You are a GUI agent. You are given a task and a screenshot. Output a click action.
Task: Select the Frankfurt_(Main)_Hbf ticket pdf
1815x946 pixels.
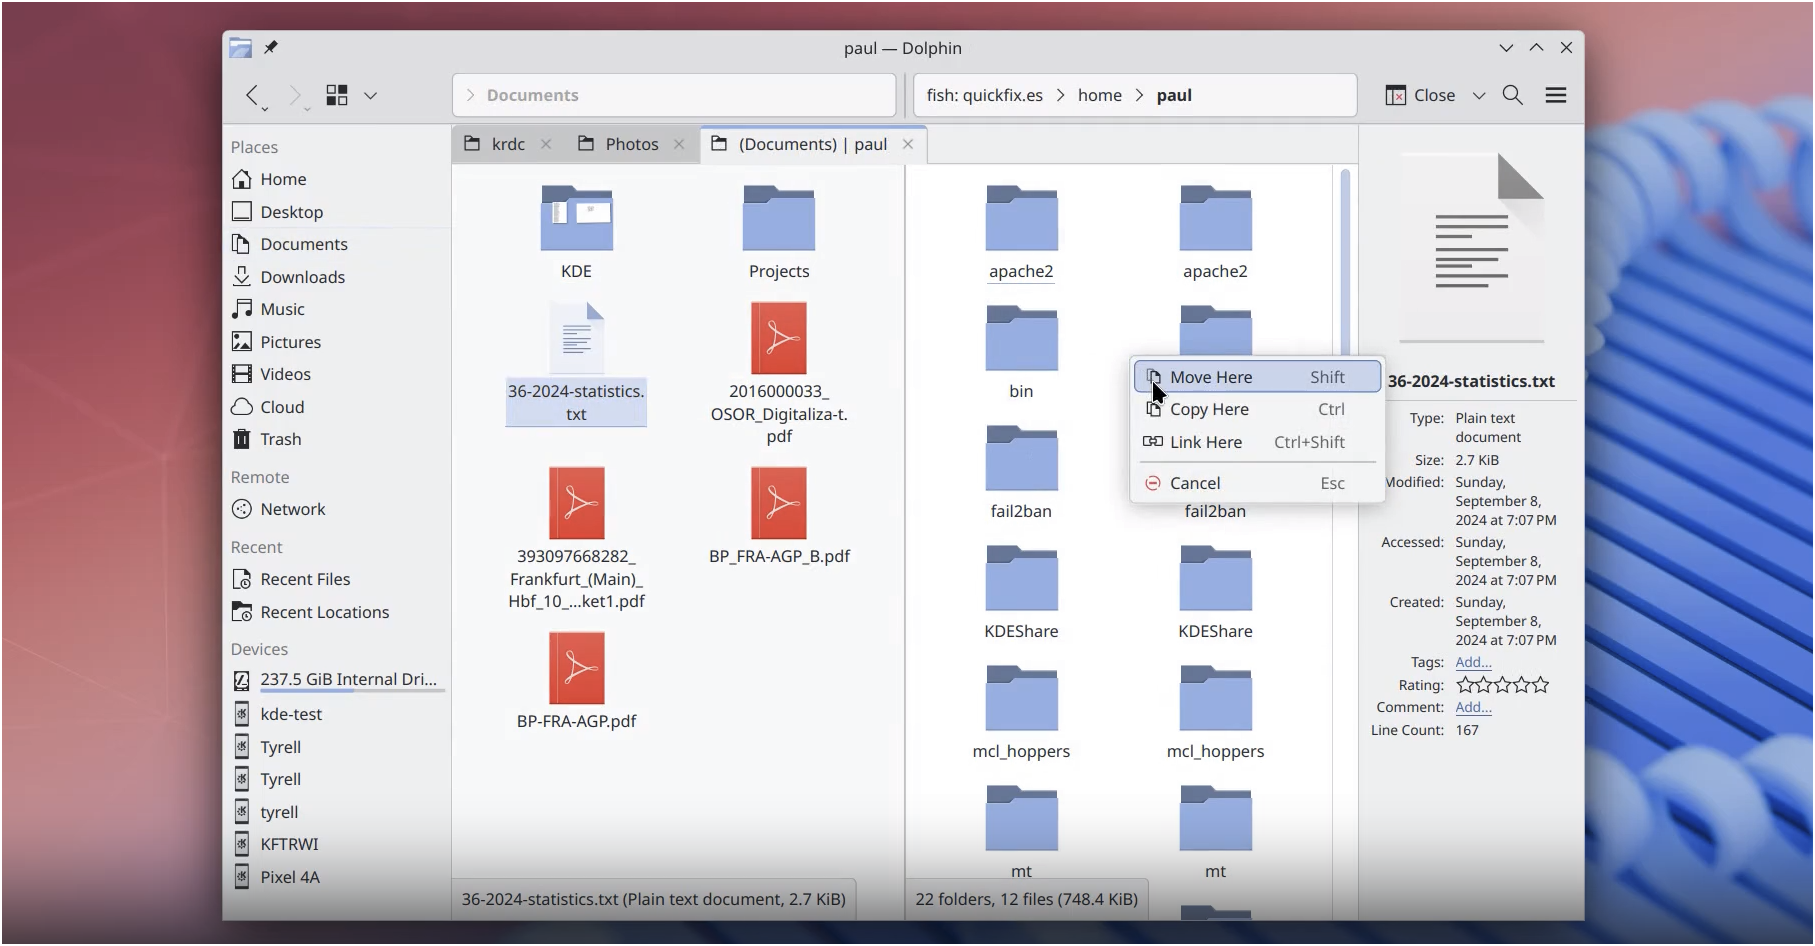[x=577, y=539]
